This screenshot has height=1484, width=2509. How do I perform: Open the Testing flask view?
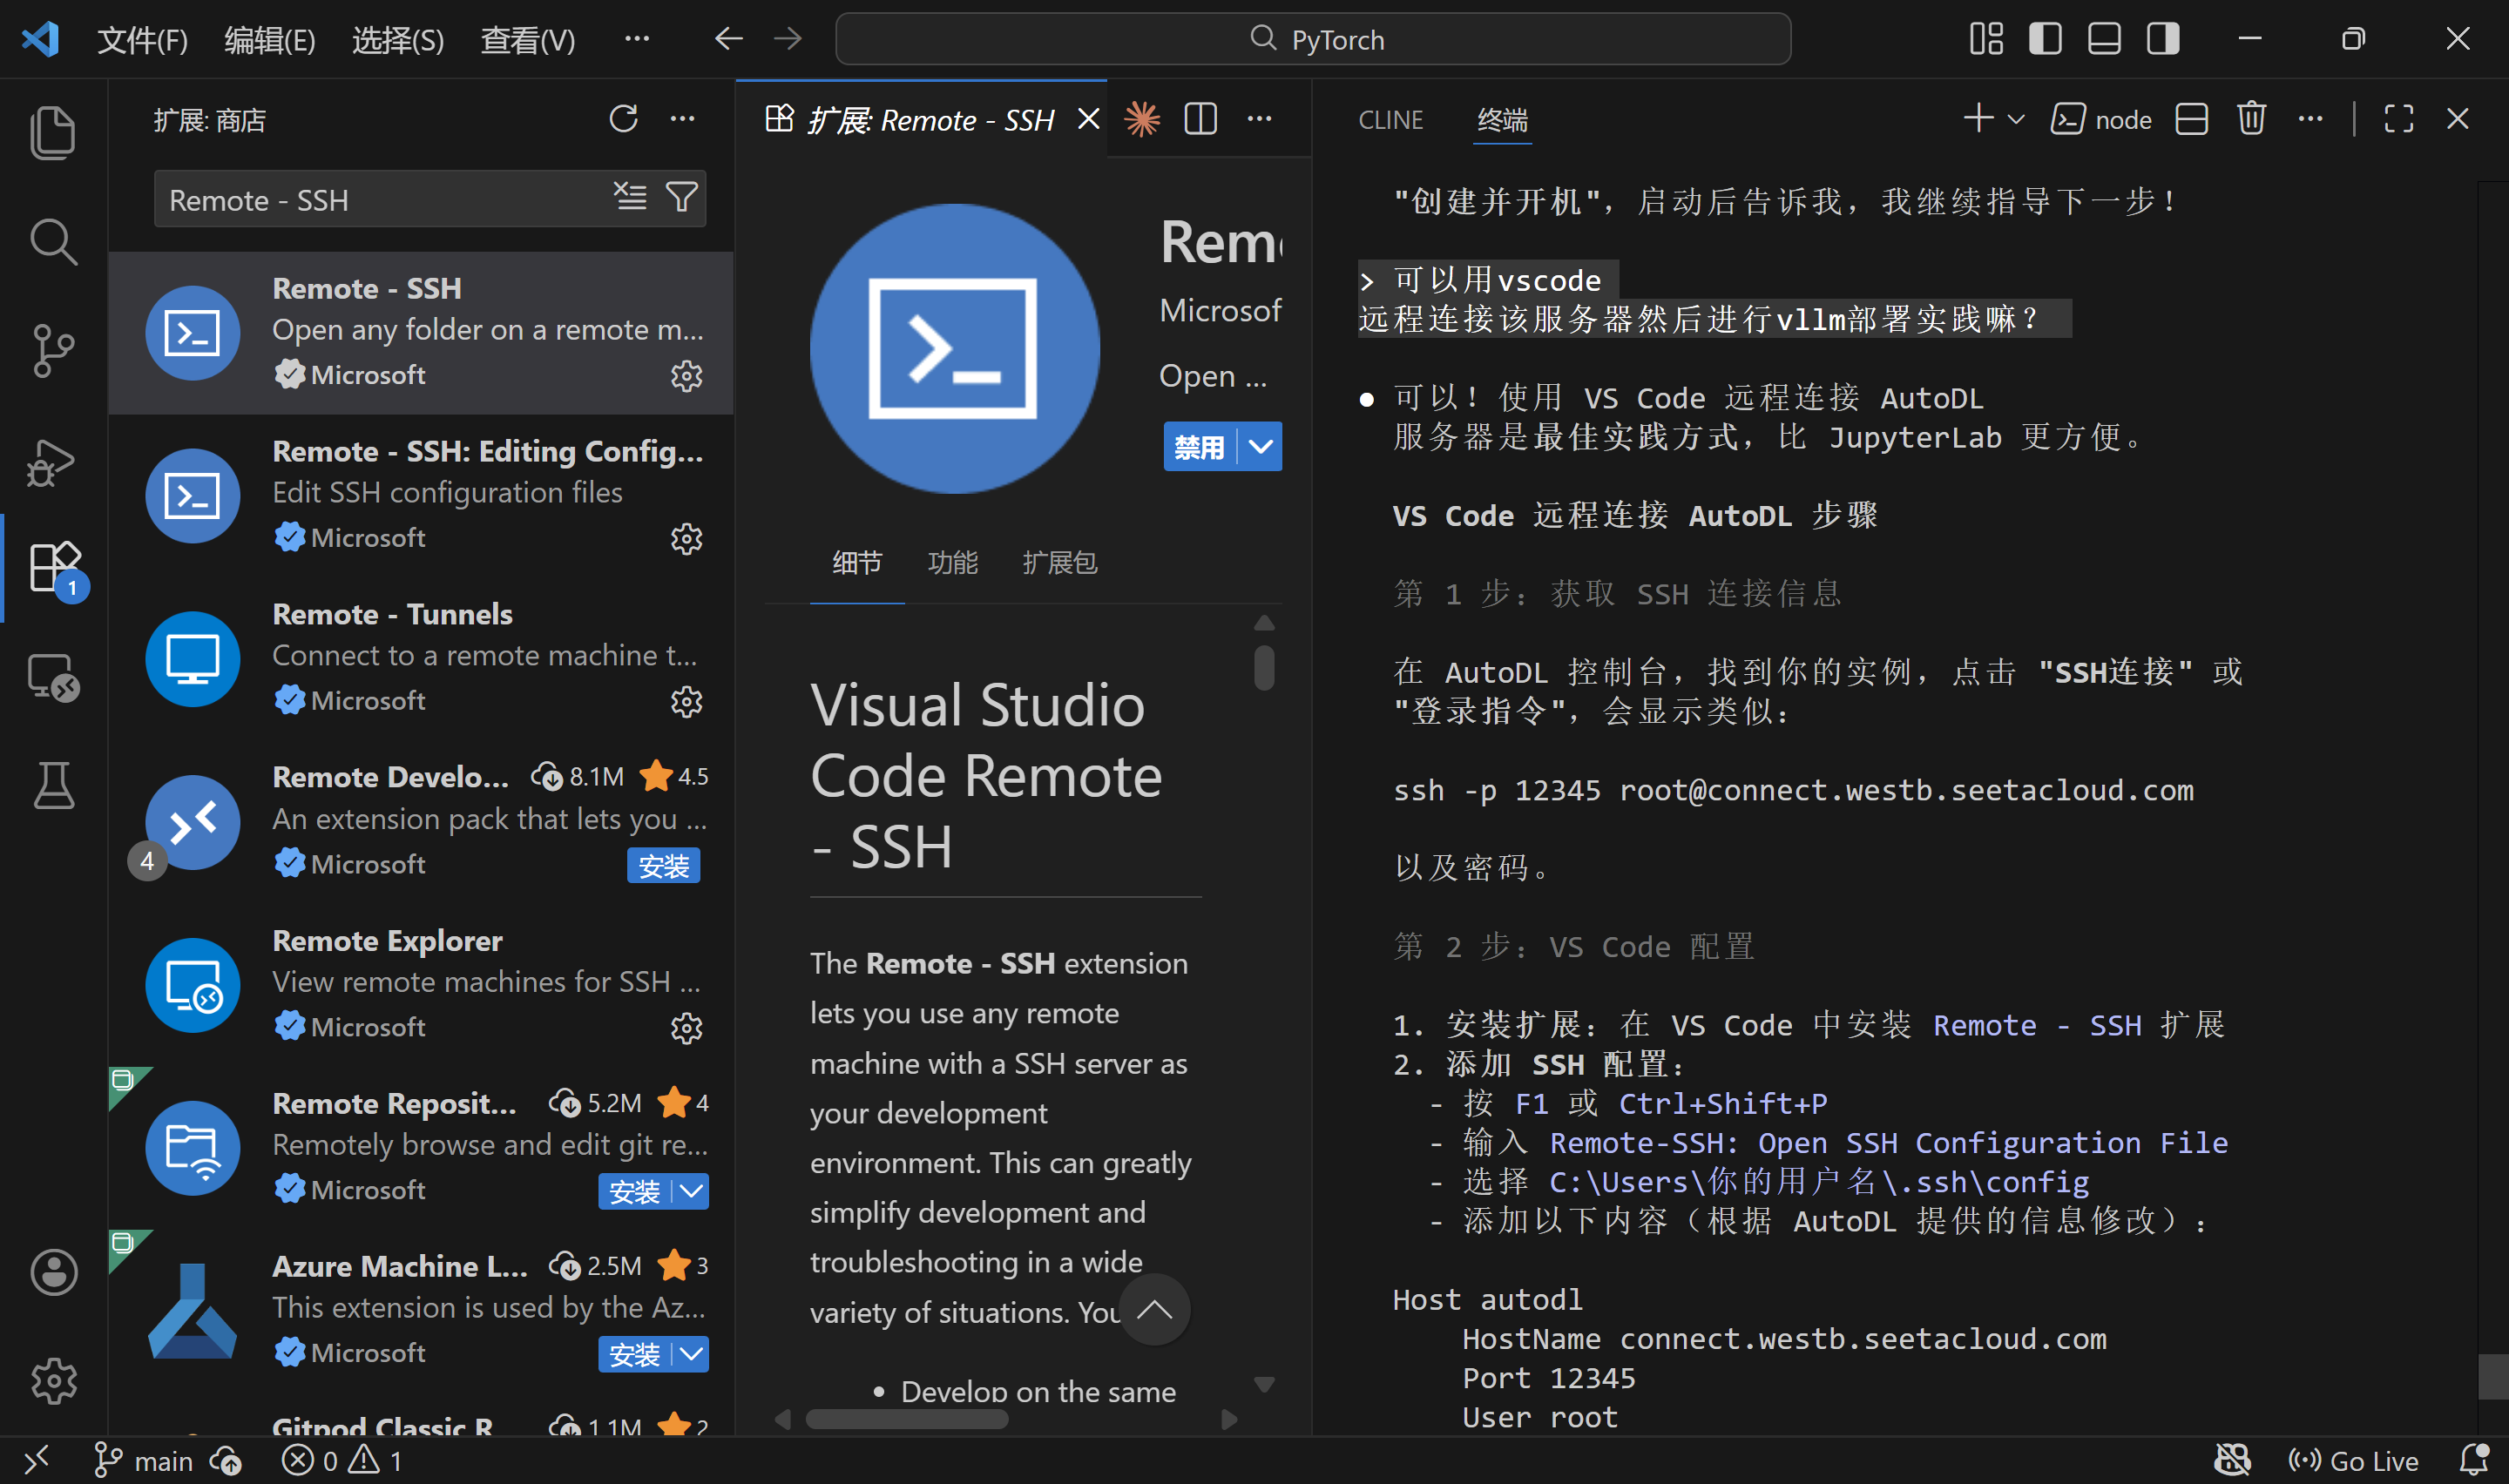point(52,785)
